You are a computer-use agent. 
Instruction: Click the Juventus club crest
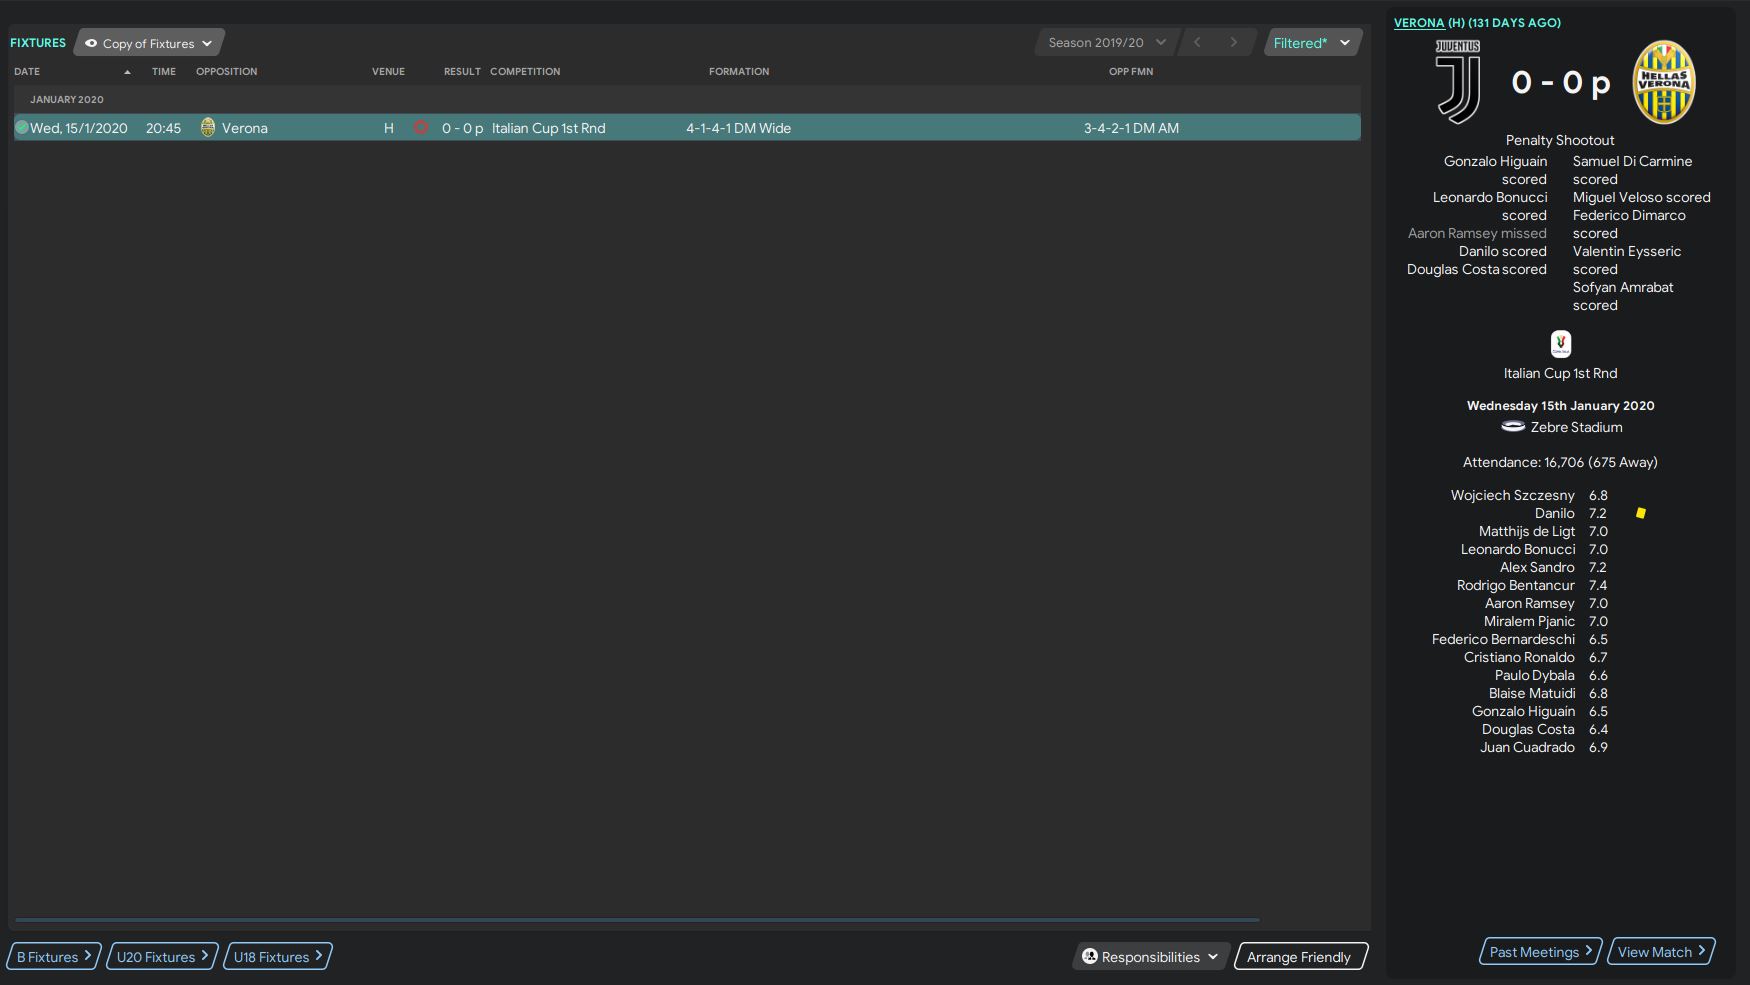(x=1458, y=82)
